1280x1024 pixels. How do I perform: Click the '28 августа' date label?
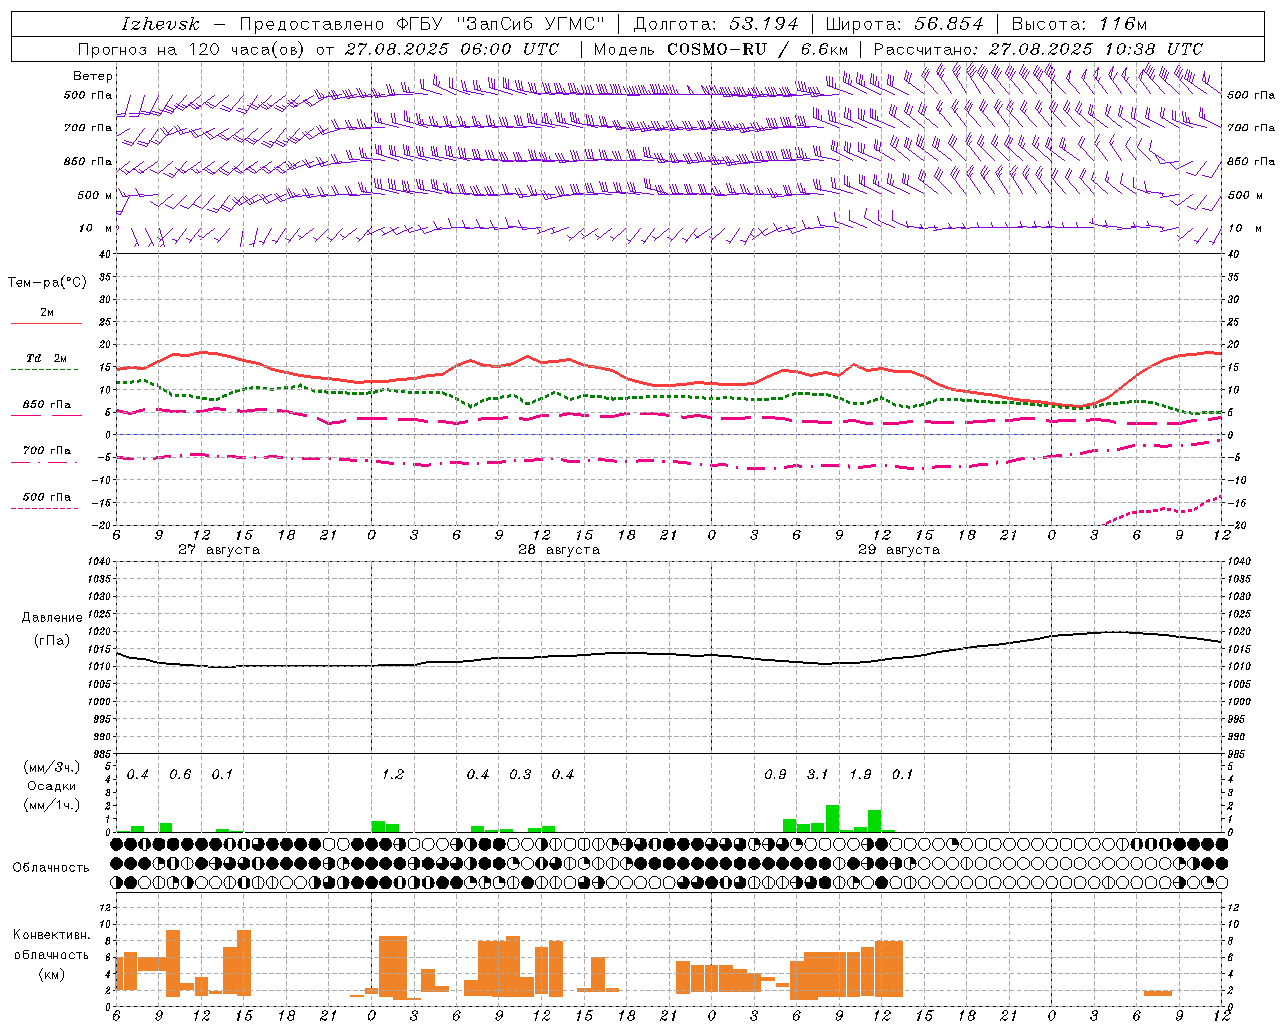[559, 550]
